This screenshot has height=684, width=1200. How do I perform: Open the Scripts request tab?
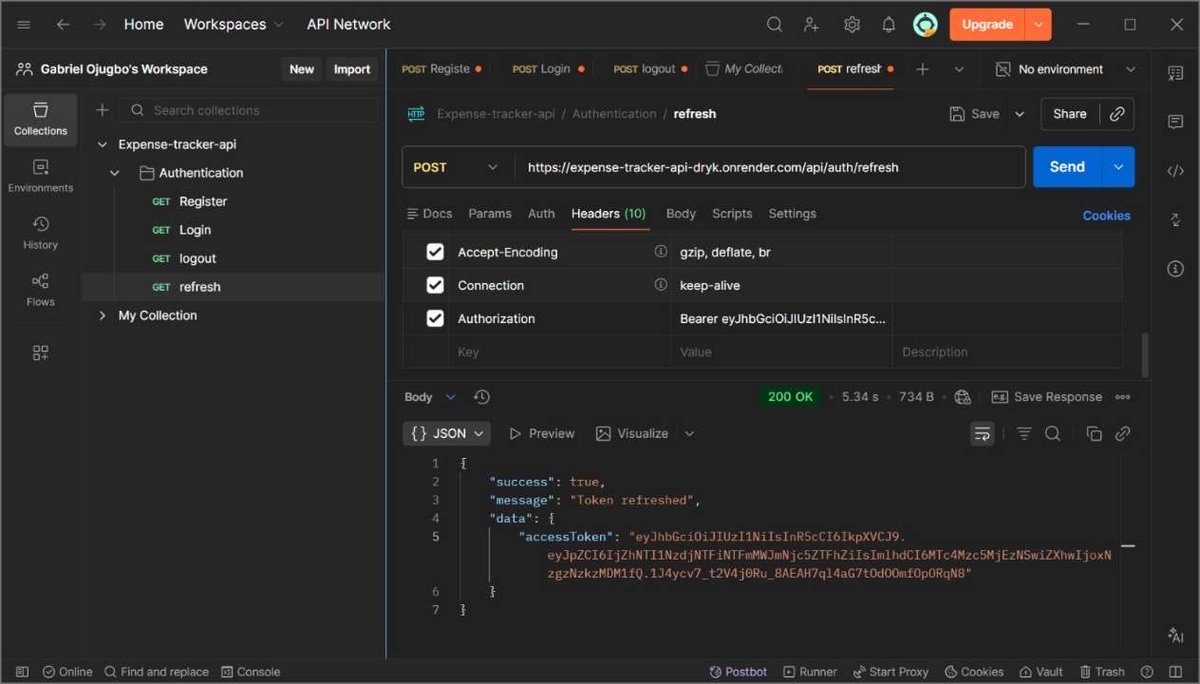point(732,213)
